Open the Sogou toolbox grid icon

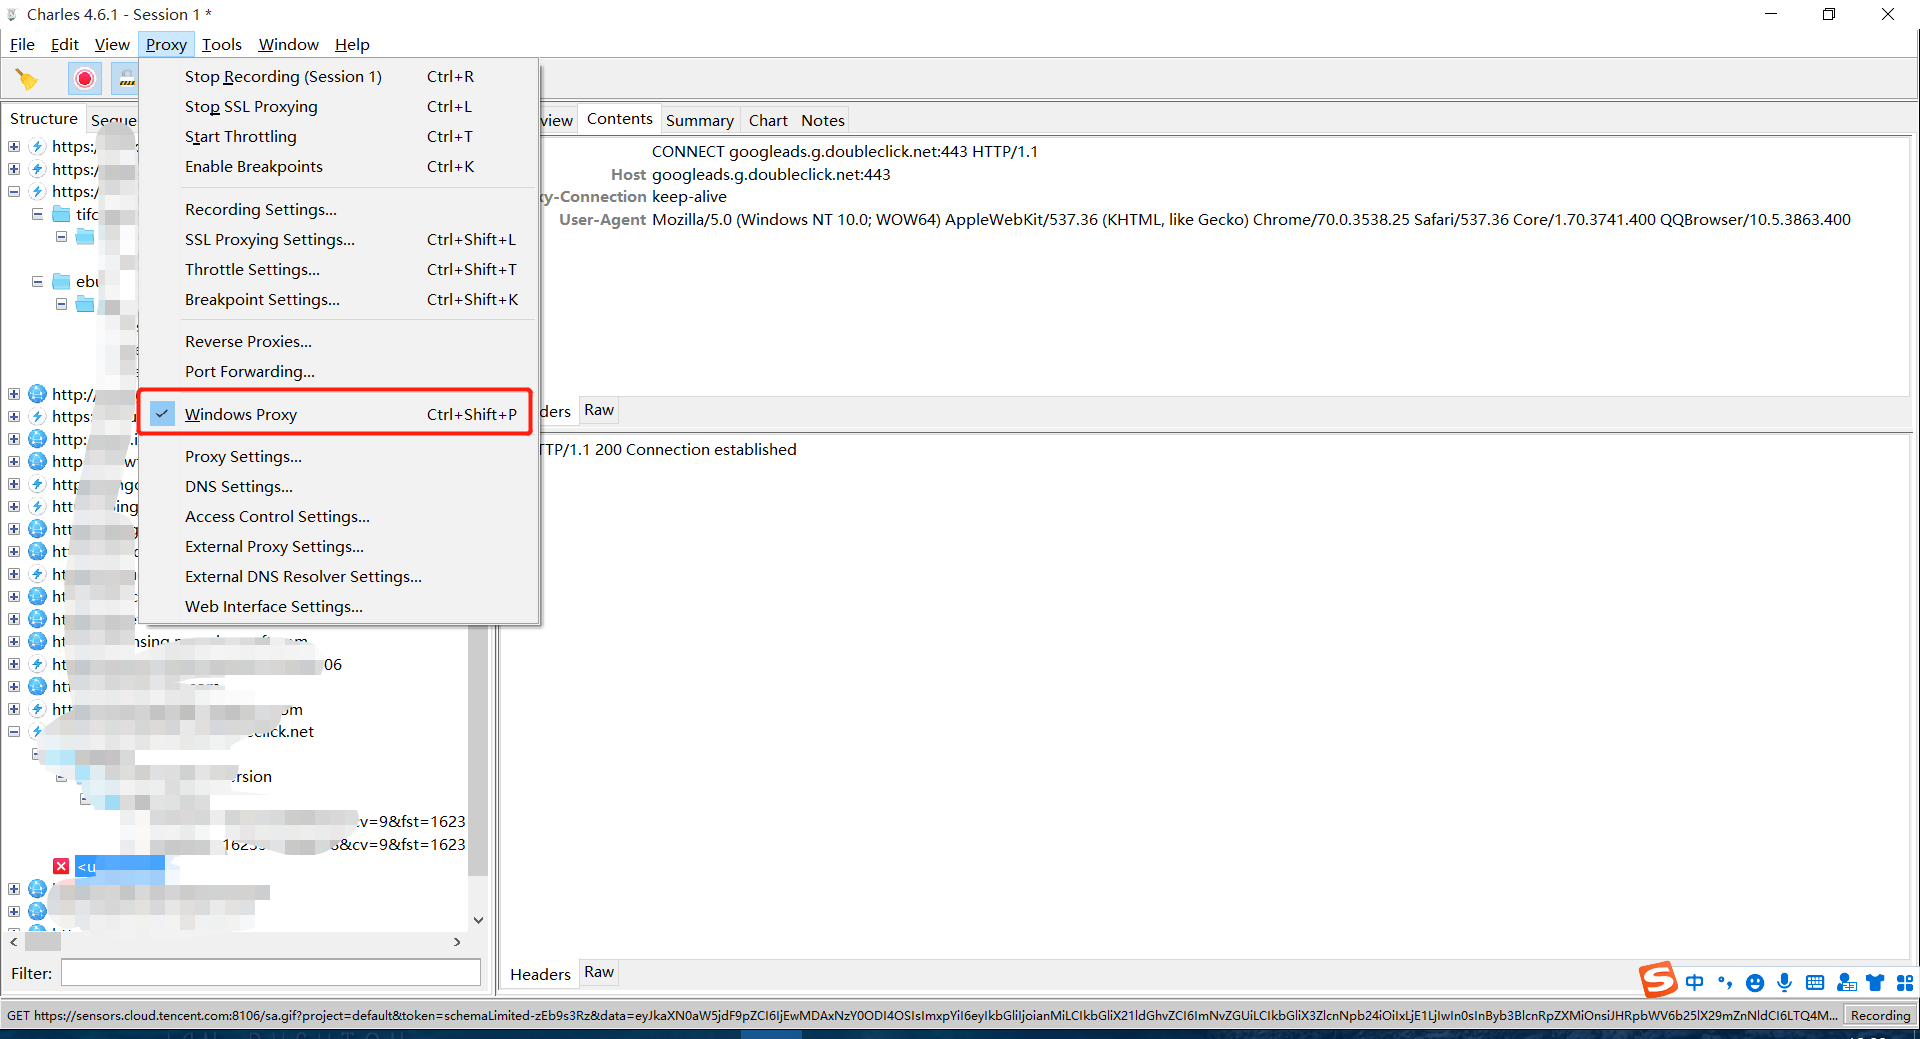(x=1905, y=983)
